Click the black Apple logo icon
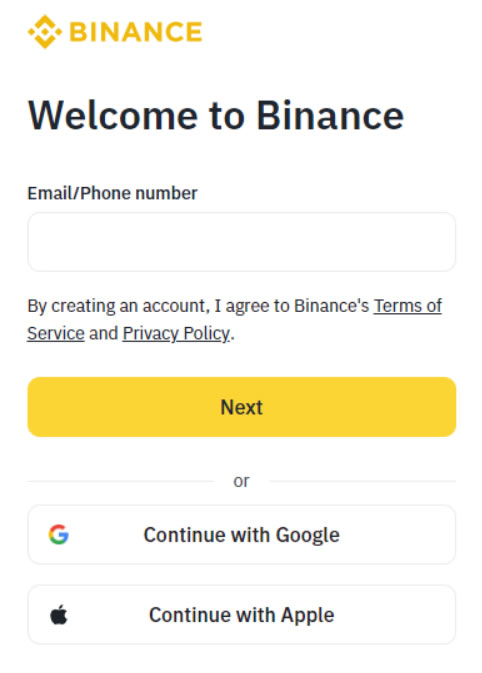 click(x=59, y=614)
